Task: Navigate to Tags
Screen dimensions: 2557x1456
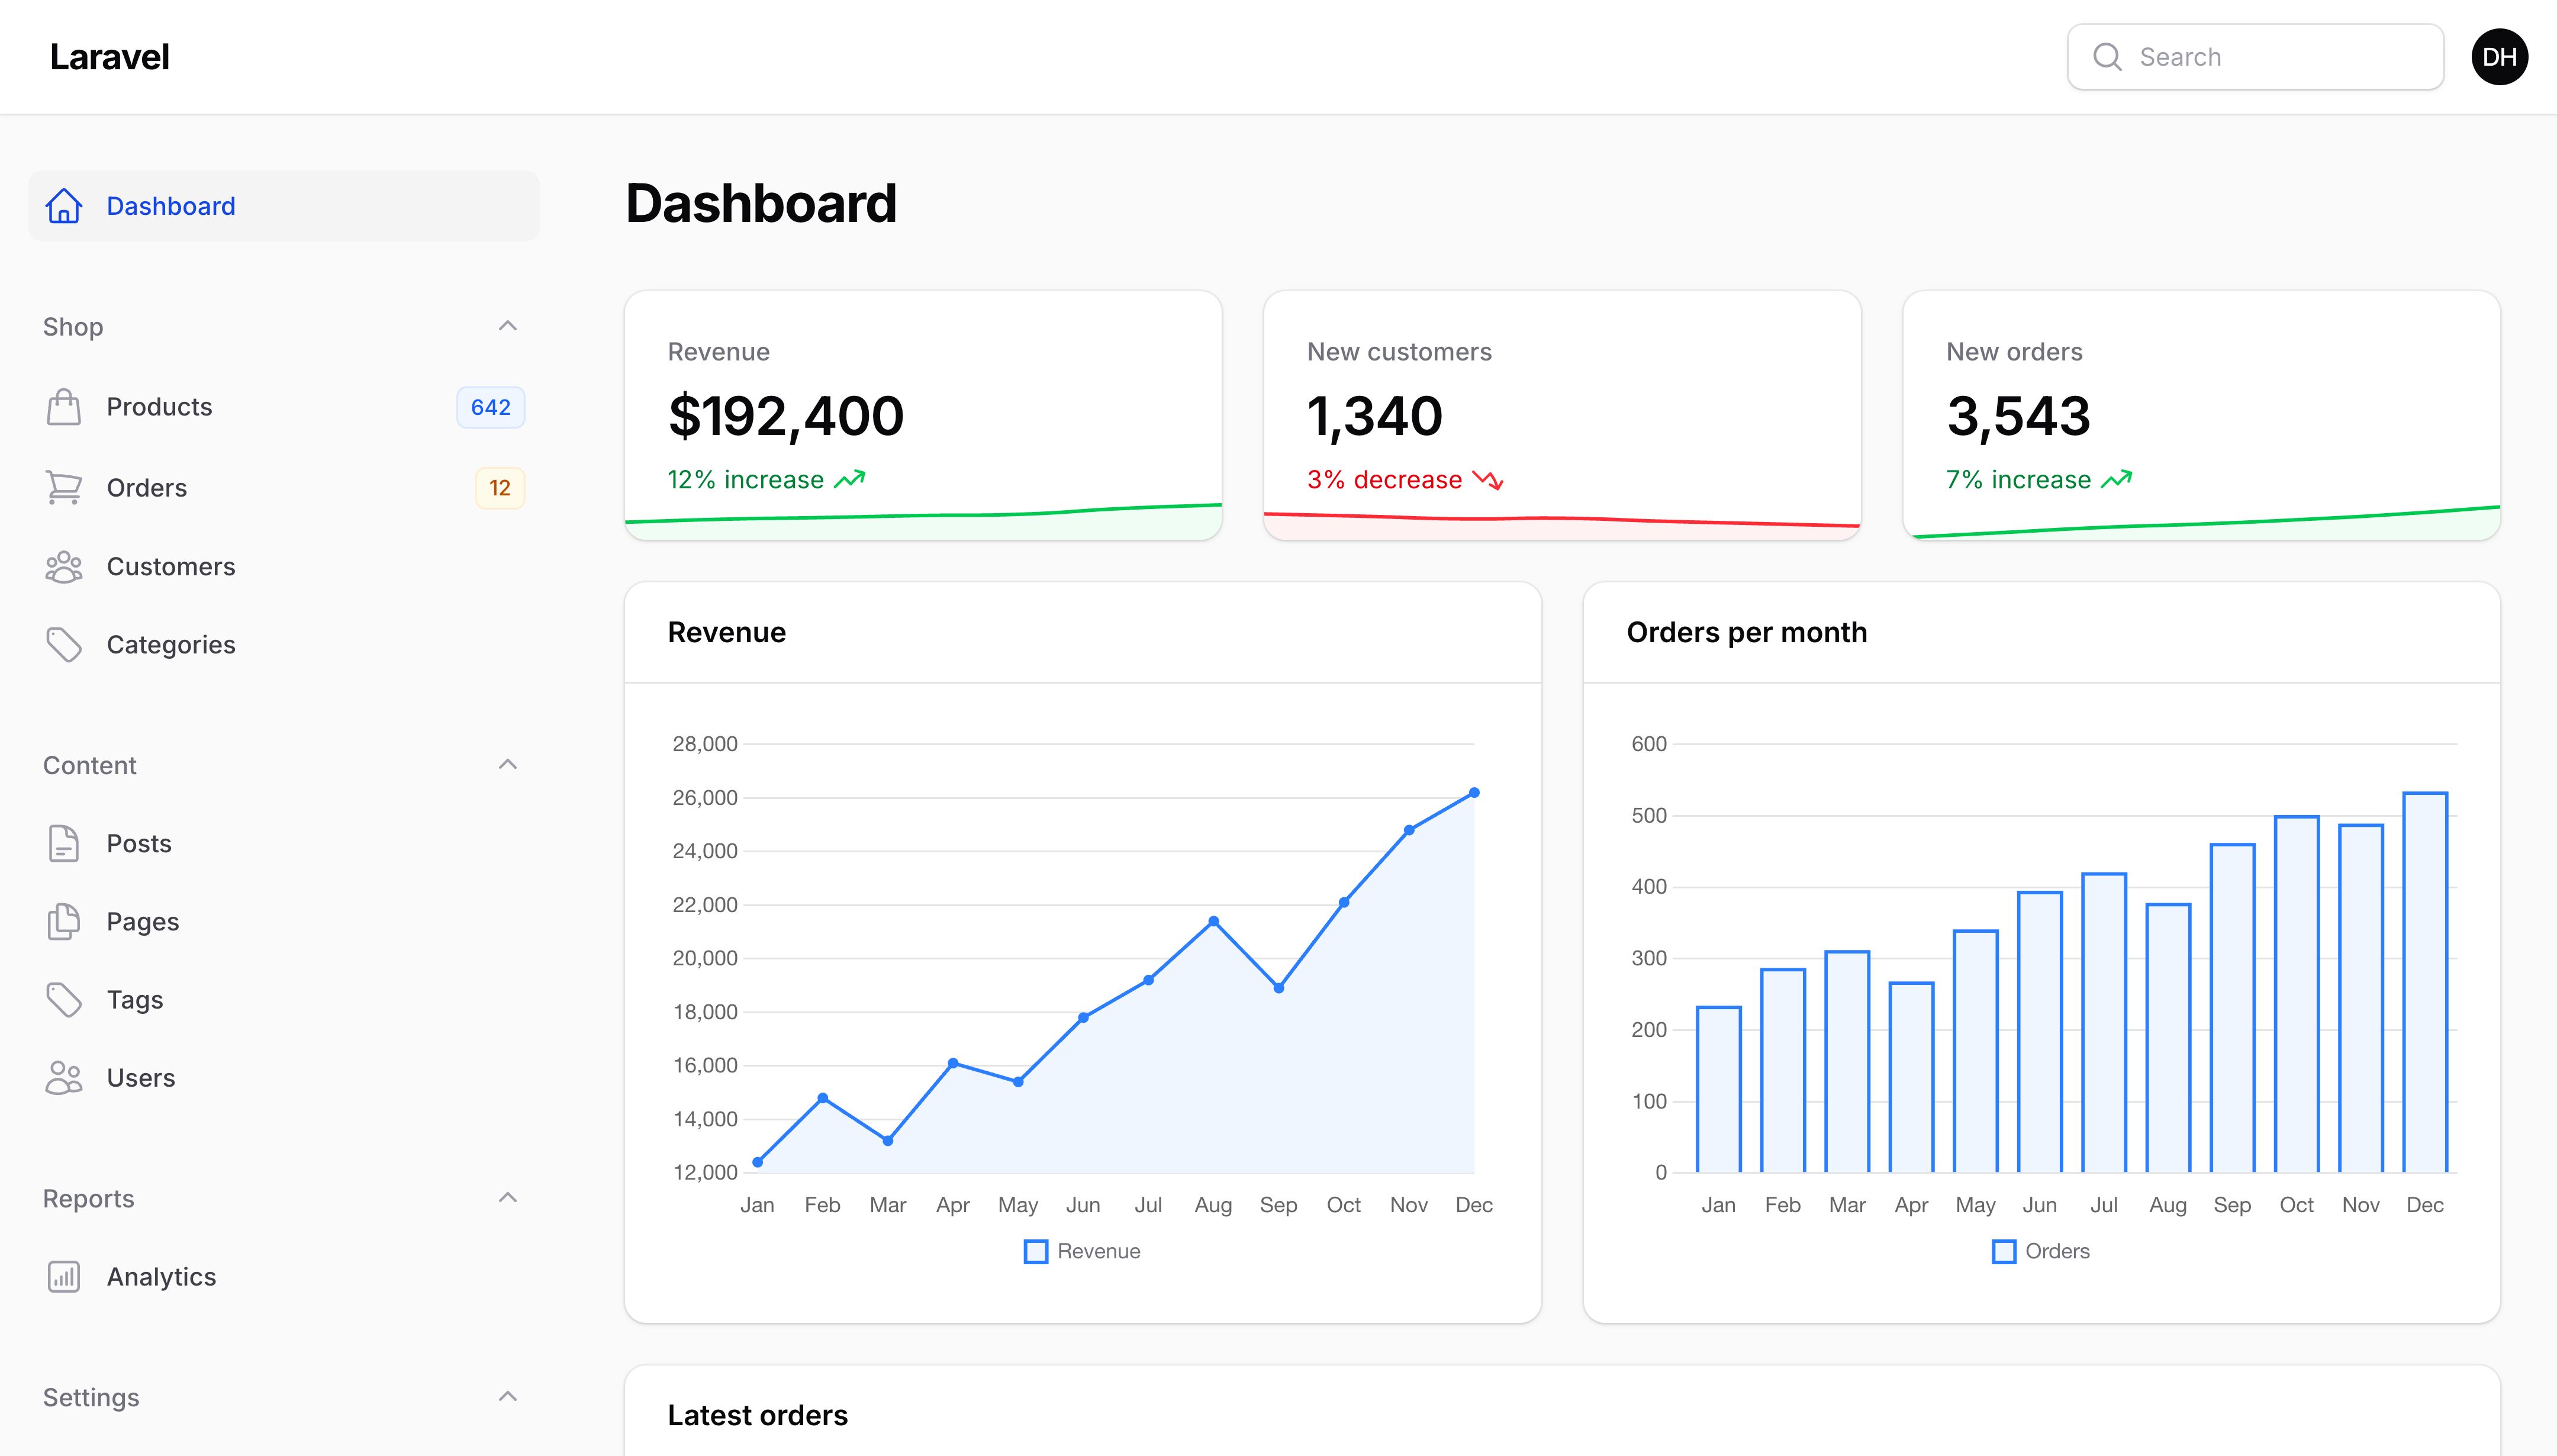Action: click(284, 1000)
